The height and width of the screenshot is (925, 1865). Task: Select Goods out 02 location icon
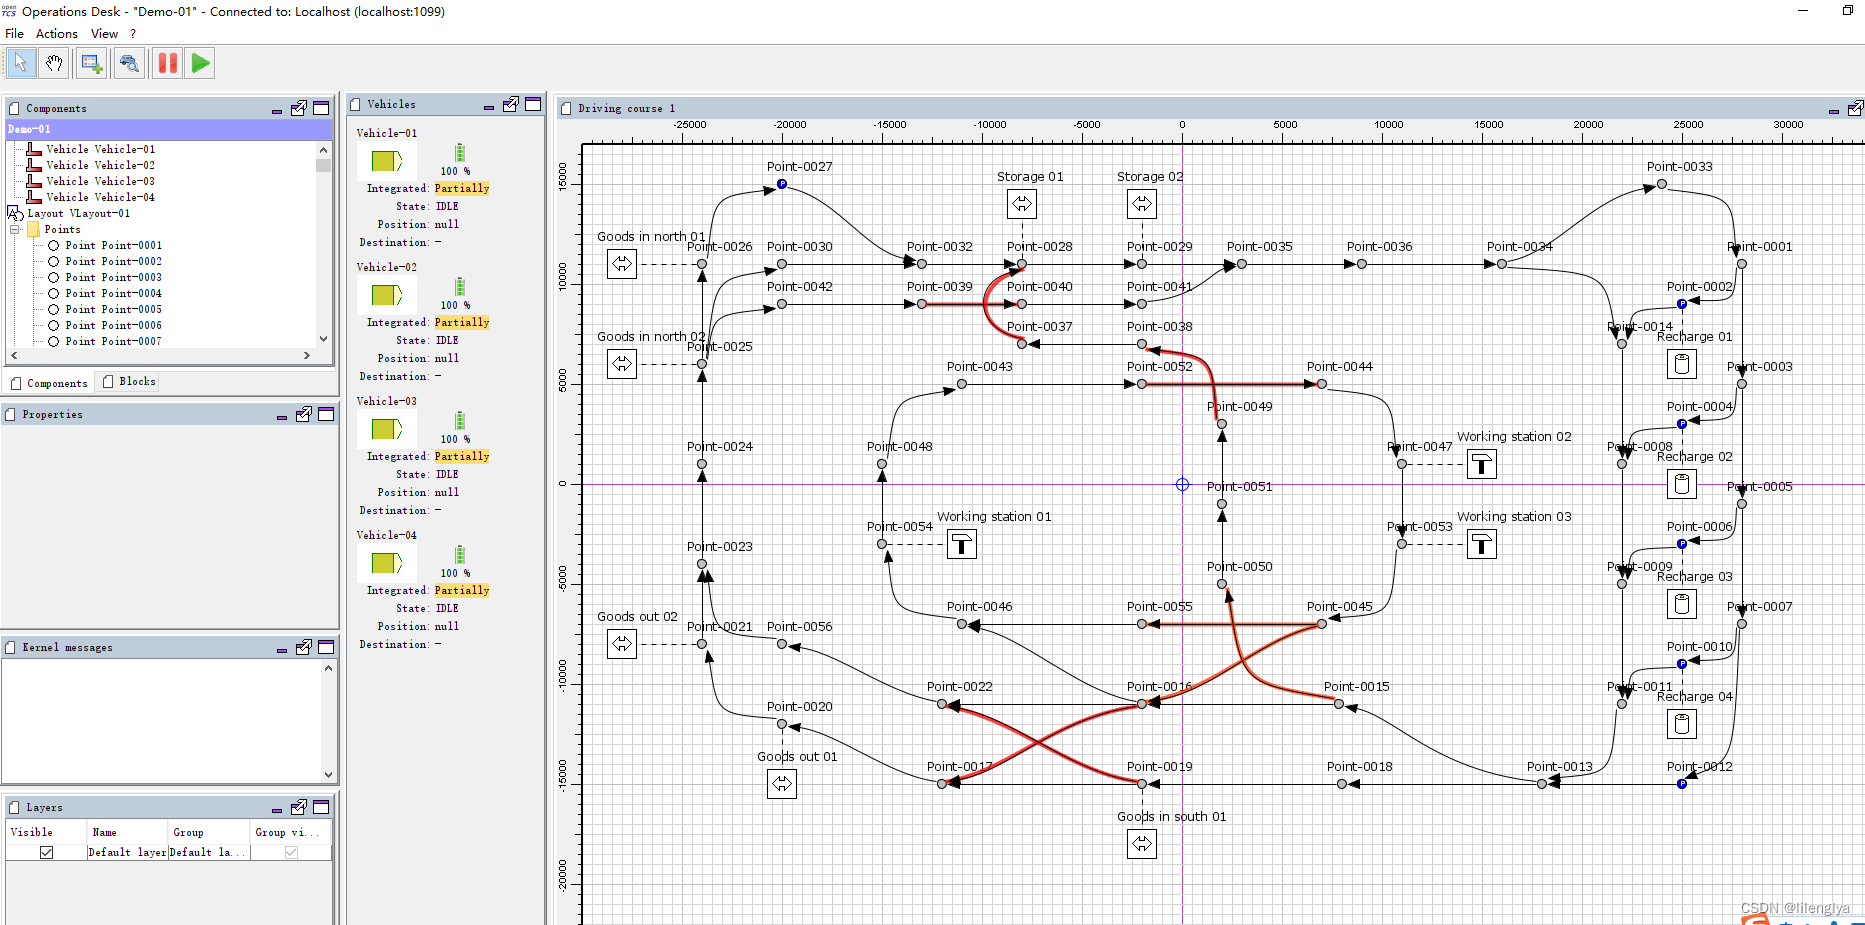click(622, 644)
